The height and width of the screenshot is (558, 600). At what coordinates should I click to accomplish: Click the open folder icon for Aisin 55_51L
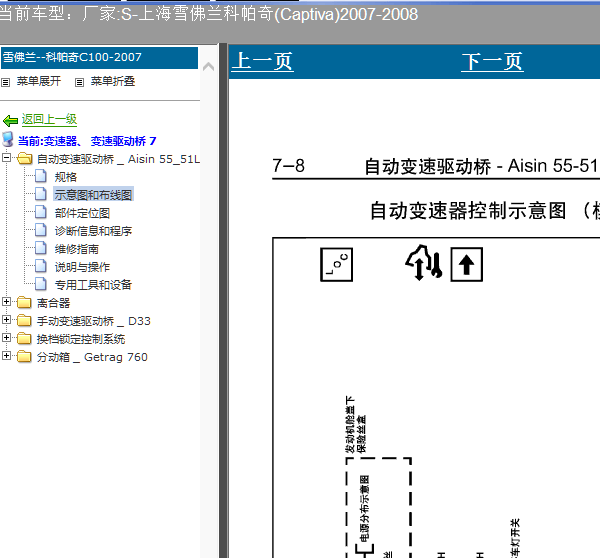click(24, 158)
